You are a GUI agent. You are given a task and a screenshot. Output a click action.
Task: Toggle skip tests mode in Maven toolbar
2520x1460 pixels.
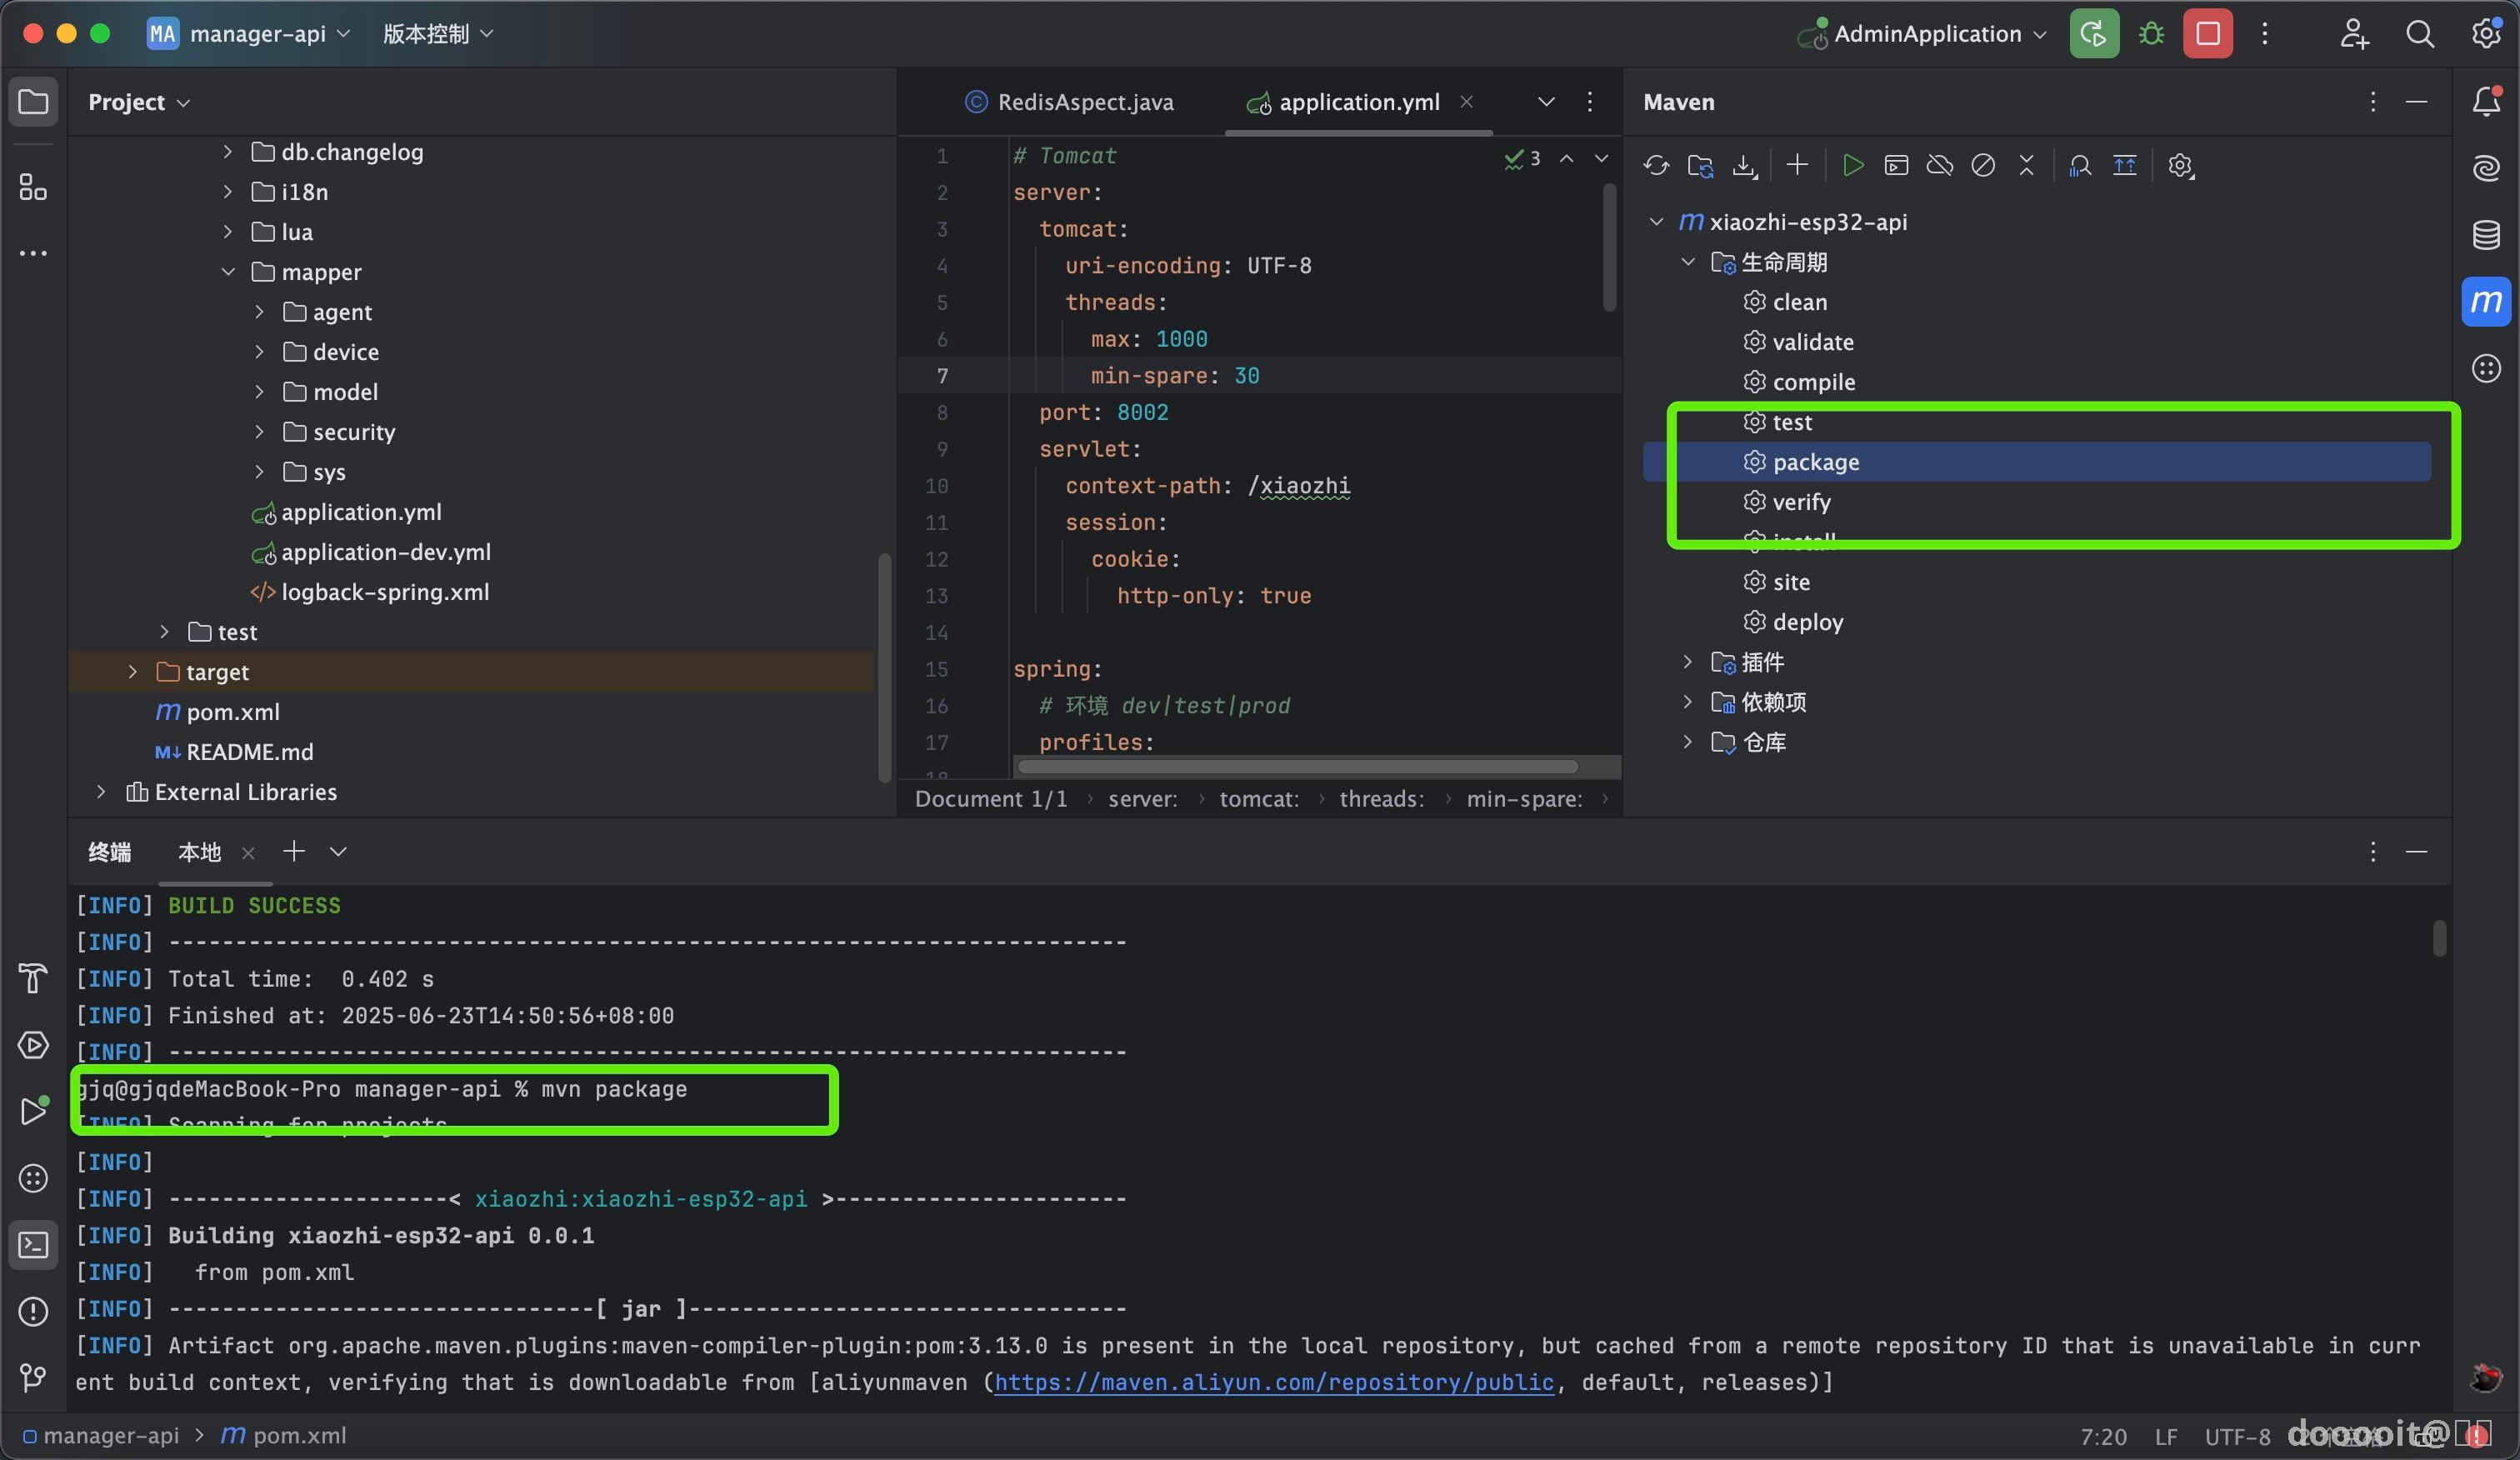point(1983,166)
